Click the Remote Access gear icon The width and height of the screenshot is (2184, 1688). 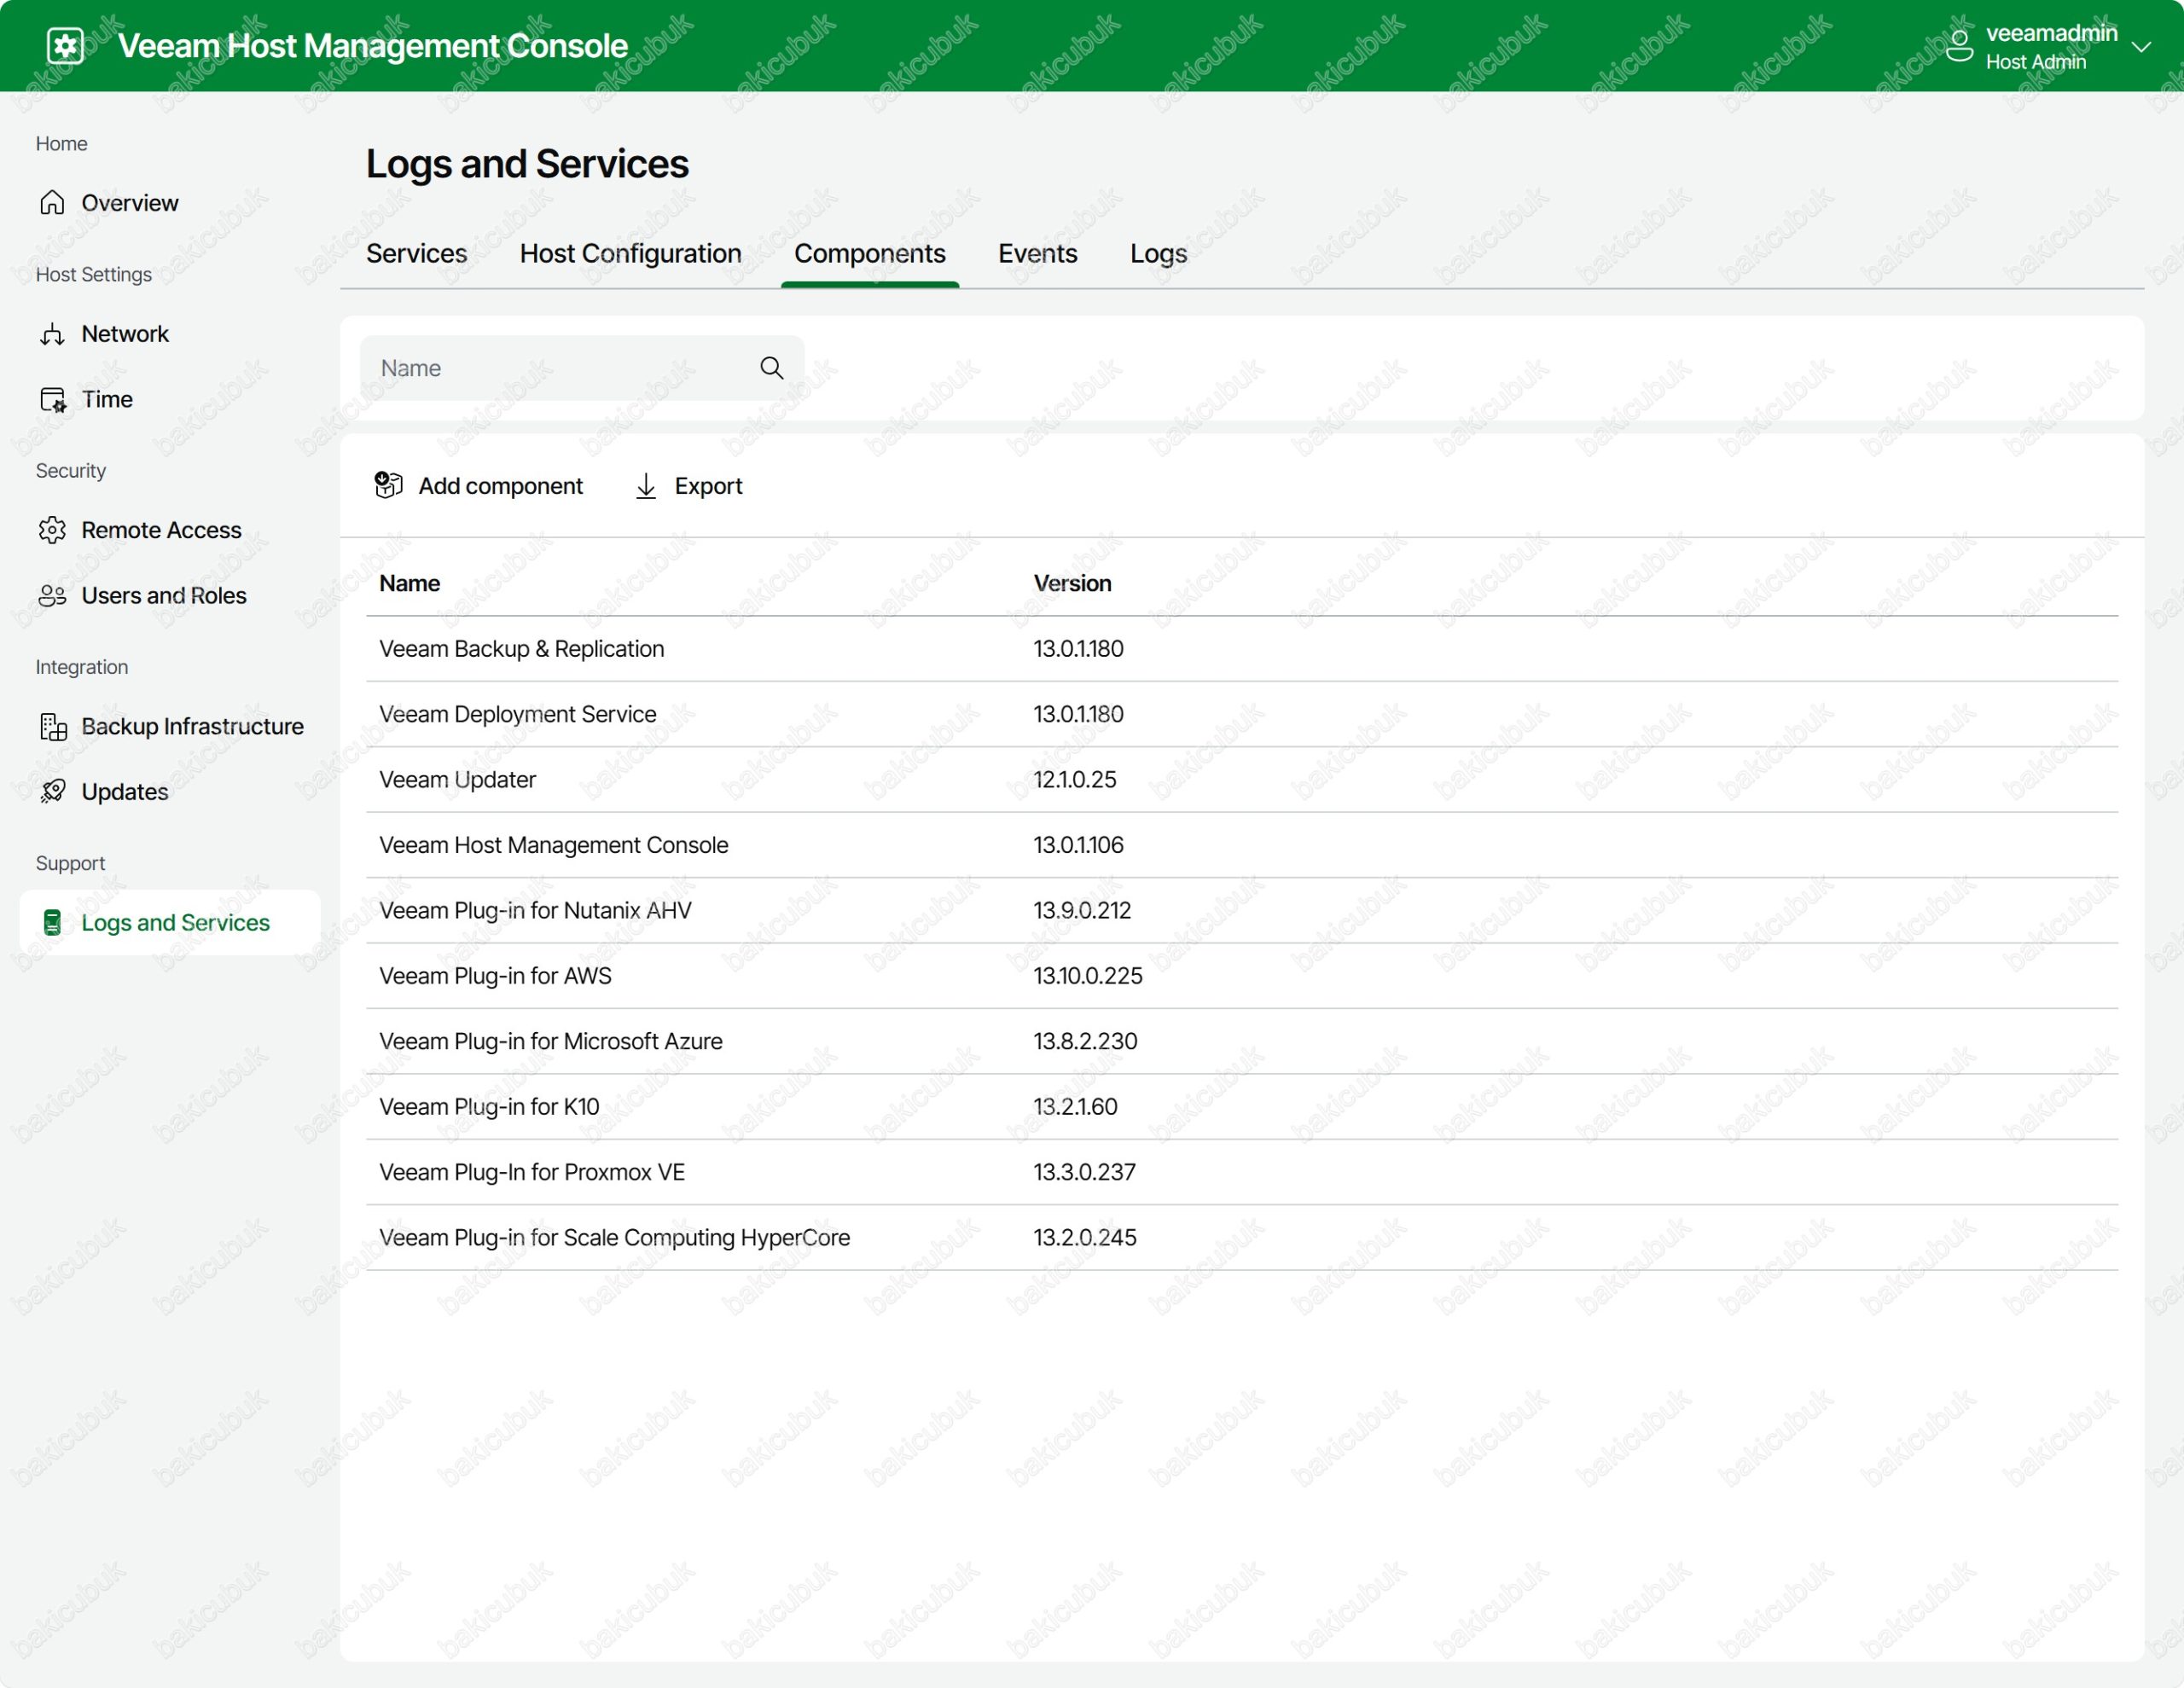52,530
